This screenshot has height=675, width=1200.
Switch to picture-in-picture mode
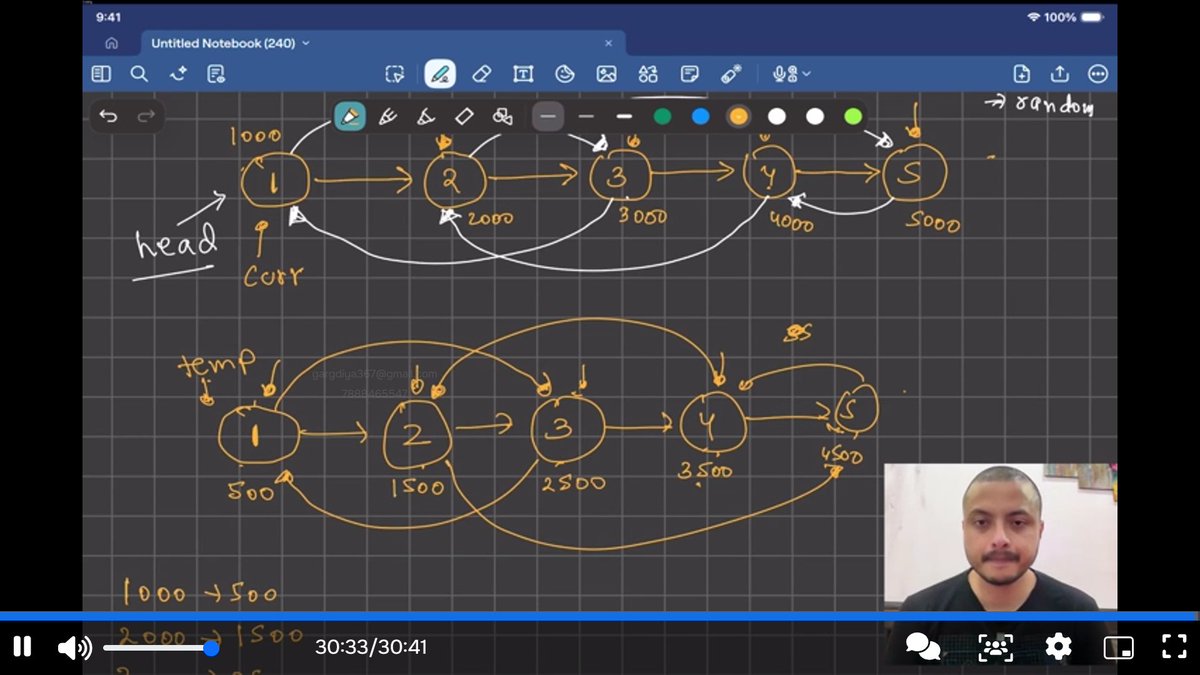click(1119, 647)
